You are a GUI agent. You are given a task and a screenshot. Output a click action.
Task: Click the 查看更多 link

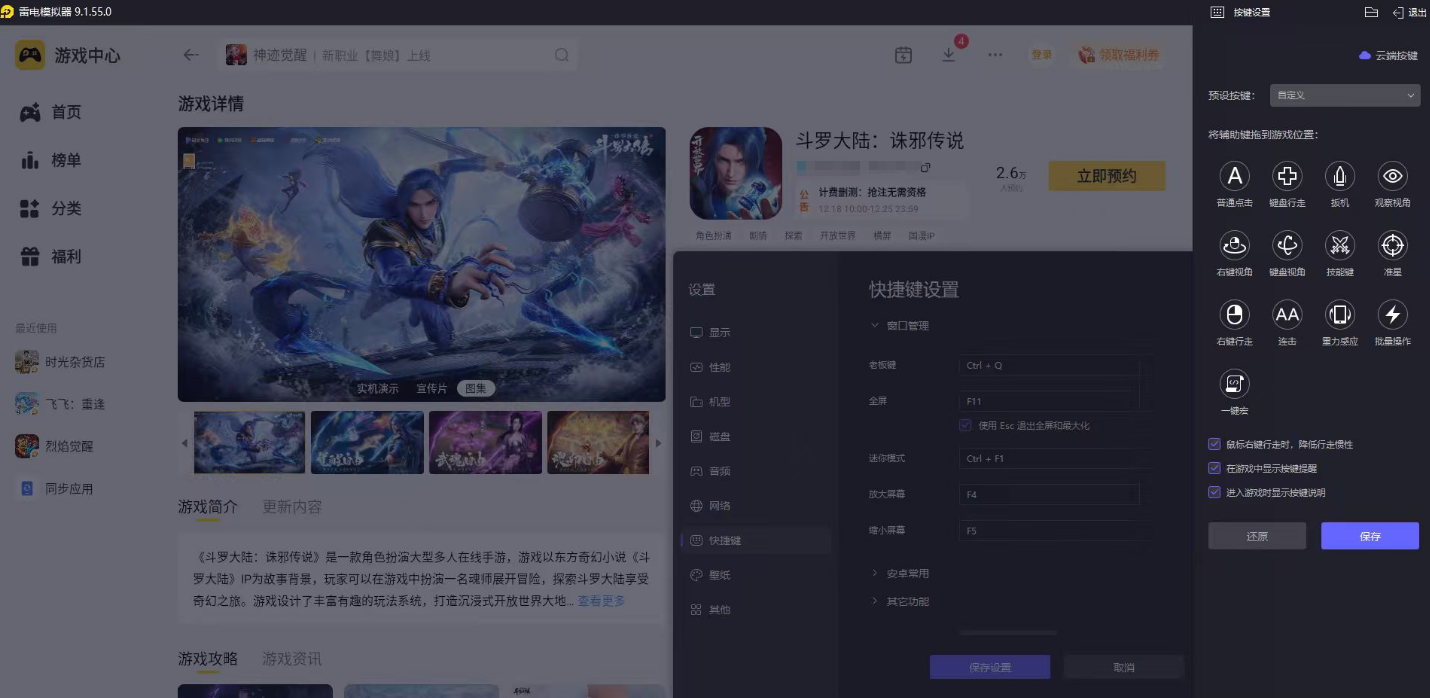pos(601,601)
